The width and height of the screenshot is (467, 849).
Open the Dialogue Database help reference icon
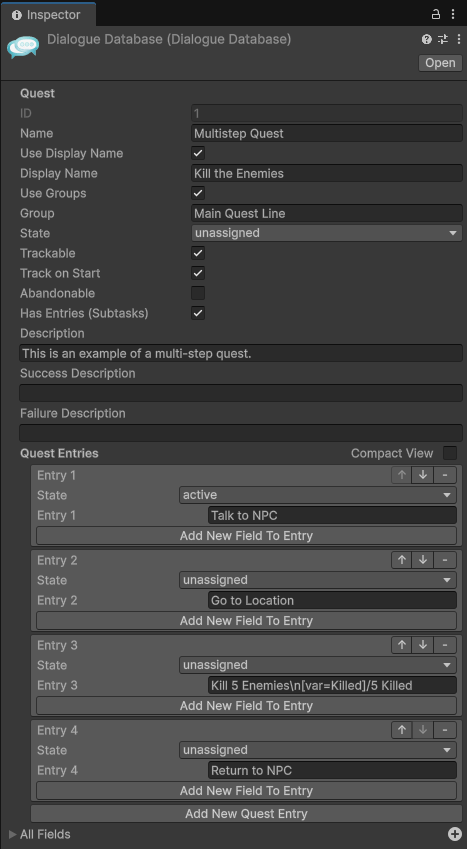[426, 39]
